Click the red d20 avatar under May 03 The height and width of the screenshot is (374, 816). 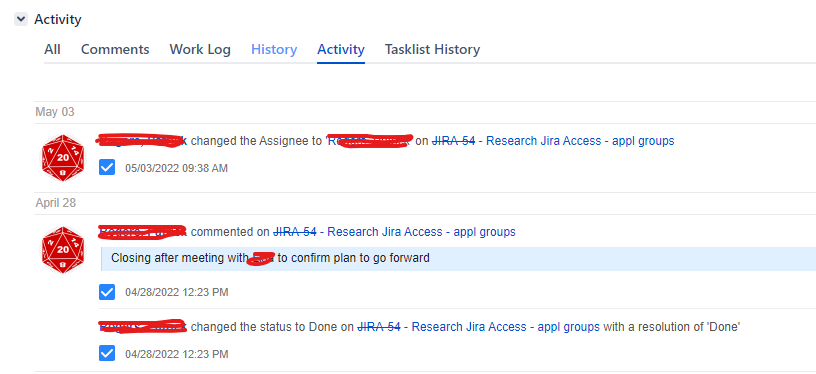[63, 158]
